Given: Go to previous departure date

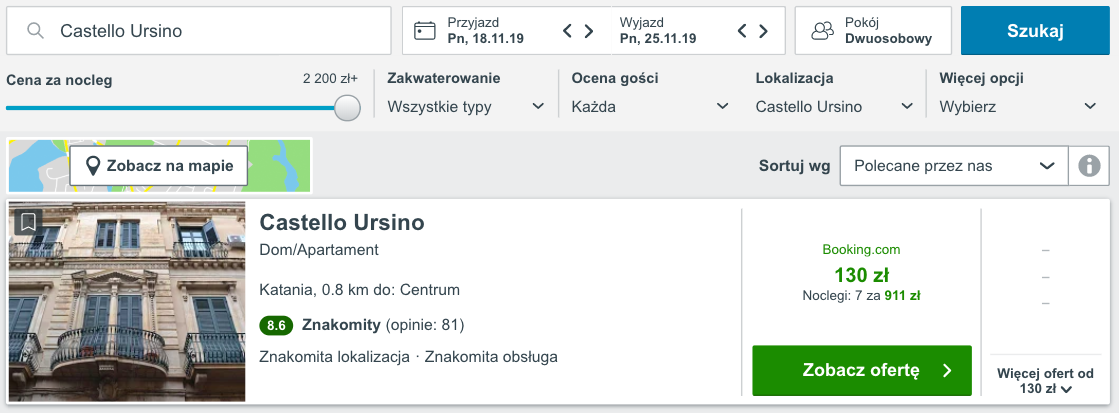Looking at the screenshot, I should [x=742, y=31].
